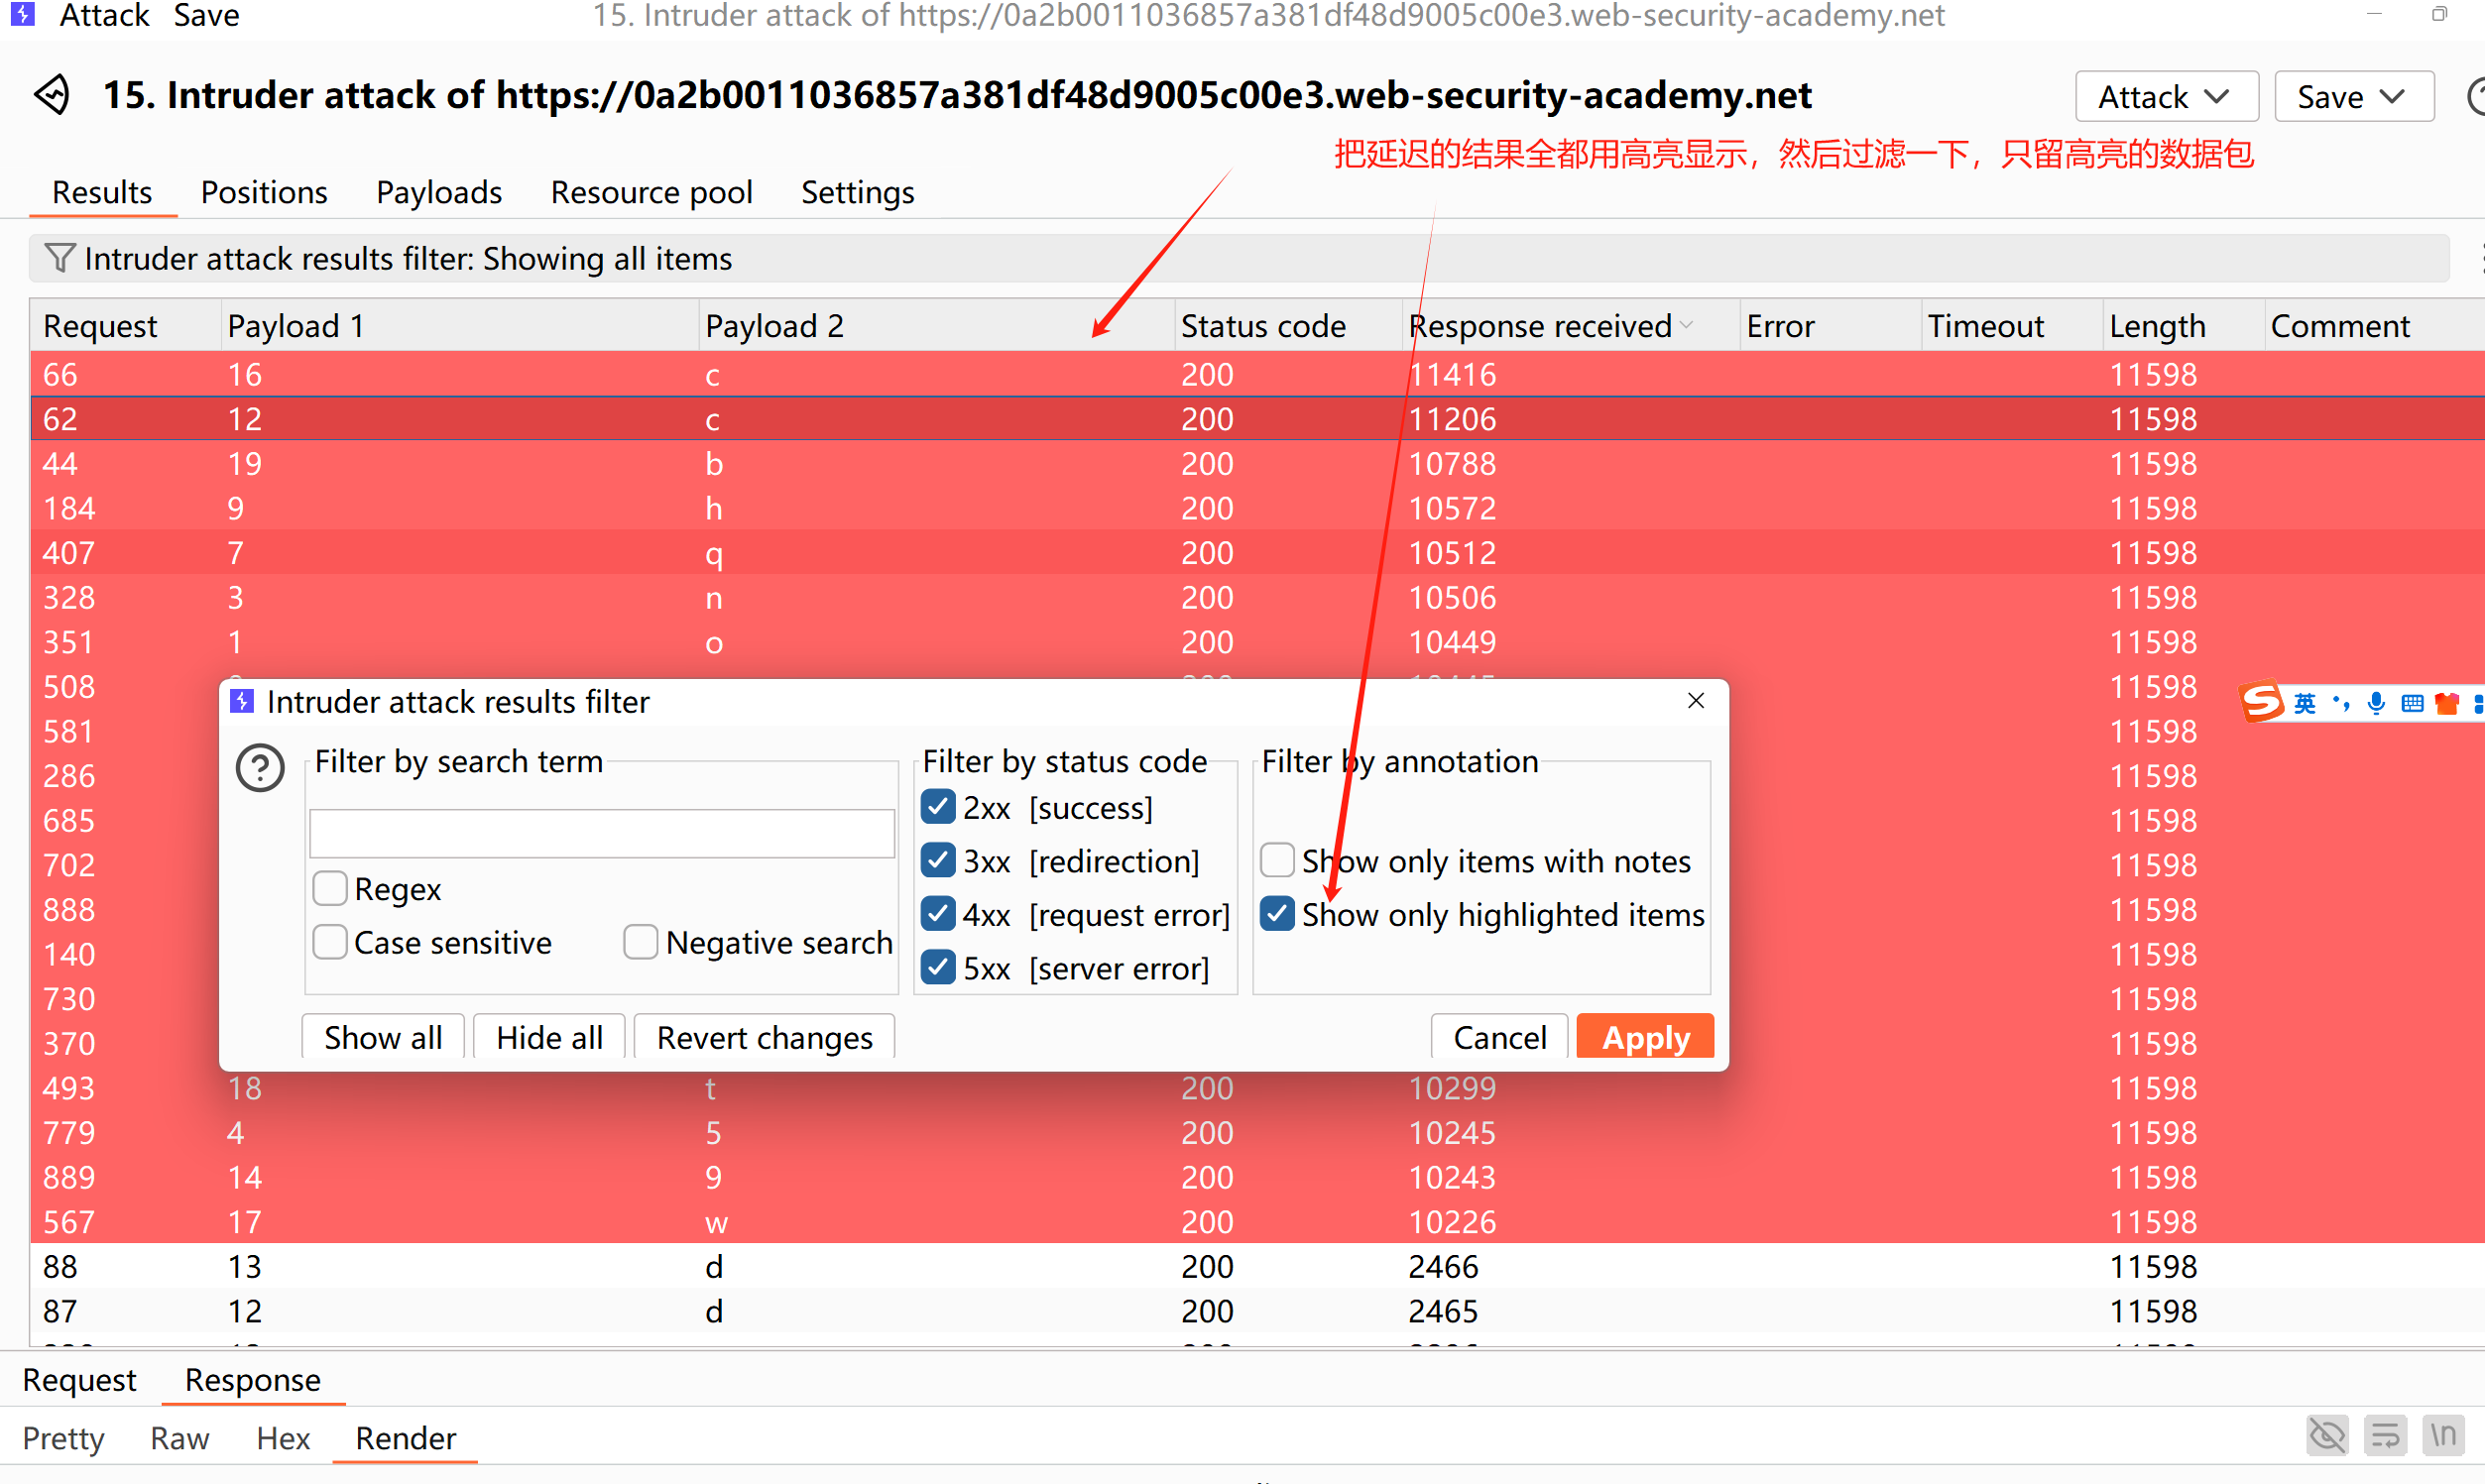
Task: Toggle the word wrap icon
Action: click(x=2385, y=1436)
